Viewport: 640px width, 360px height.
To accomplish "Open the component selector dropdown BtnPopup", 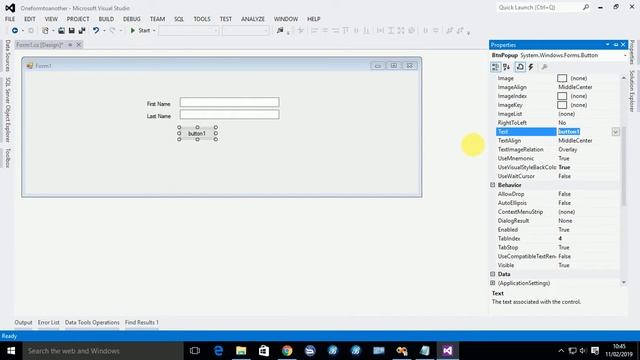I will [625, 55].
